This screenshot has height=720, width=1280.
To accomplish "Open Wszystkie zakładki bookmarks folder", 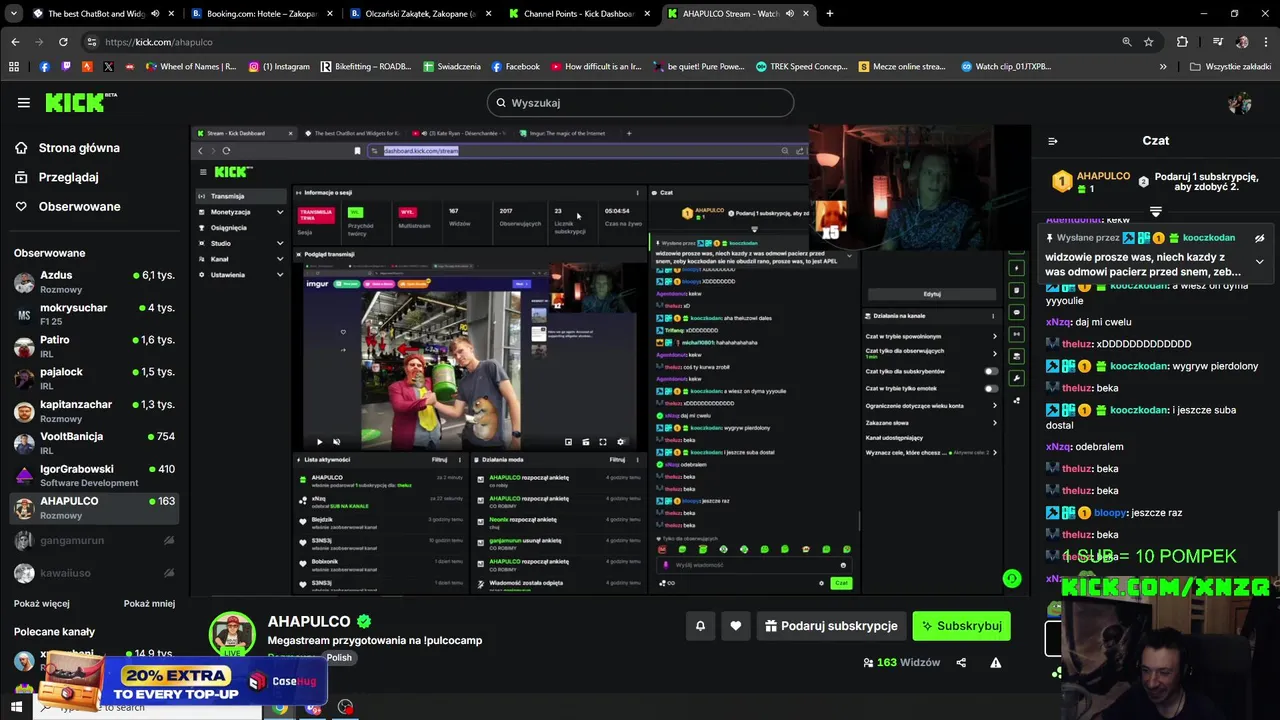I will click(1230, 67).
